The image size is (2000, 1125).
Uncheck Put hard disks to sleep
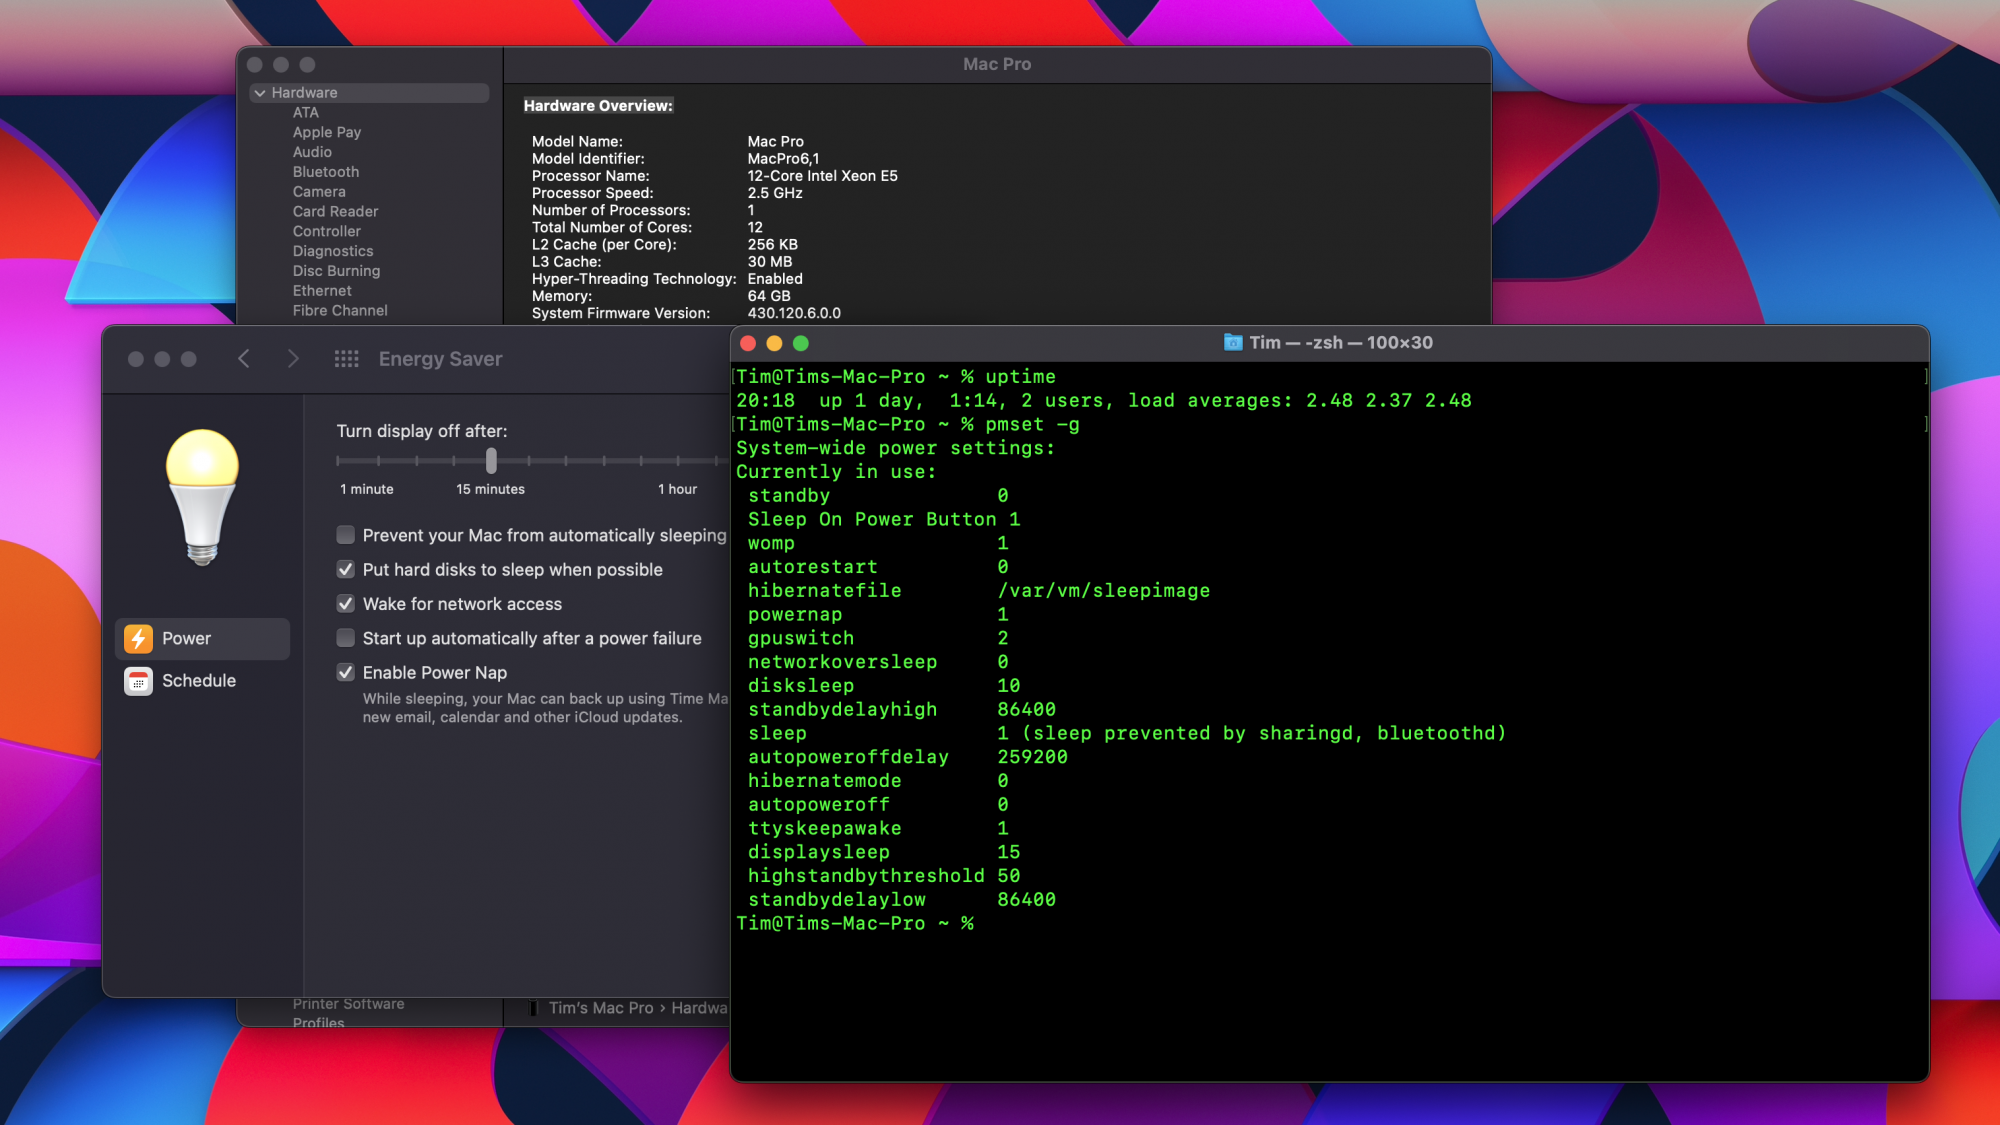[x=346, y=570]
